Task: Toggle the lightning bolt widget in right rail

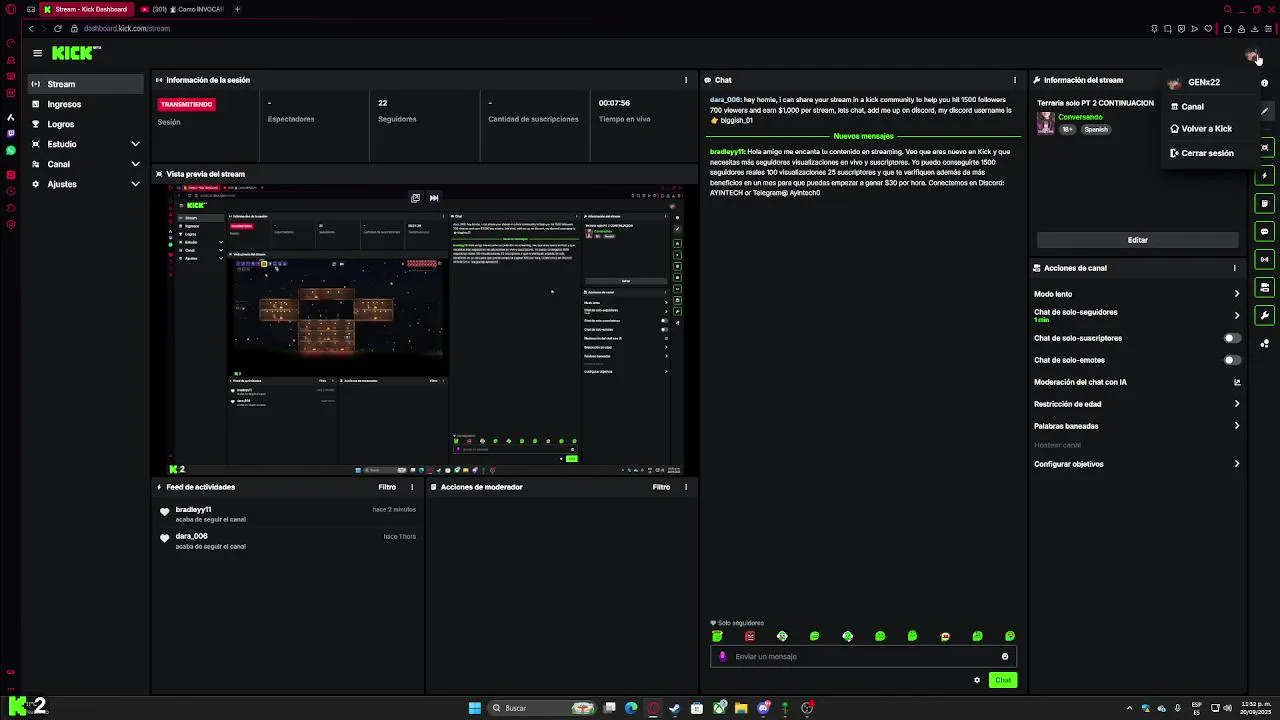Action: tap(1265, 176)
